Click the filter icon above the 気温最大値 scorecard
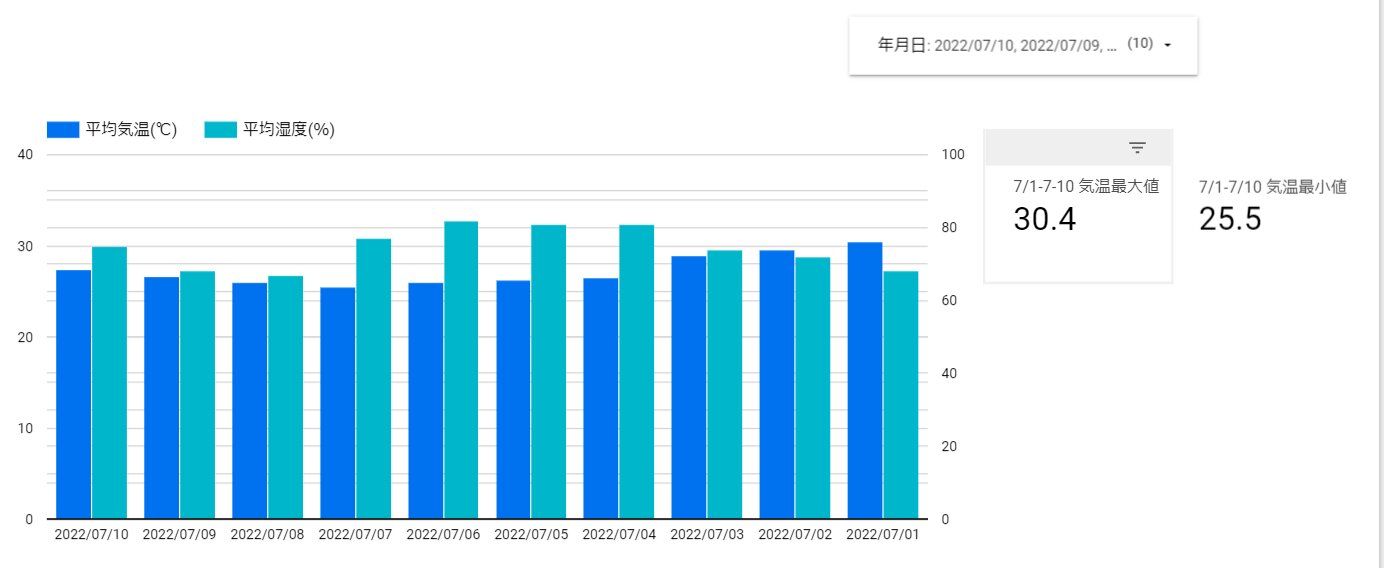Image resolution: width=1384 pixels, height=568 pixels. coord(1137,148)
